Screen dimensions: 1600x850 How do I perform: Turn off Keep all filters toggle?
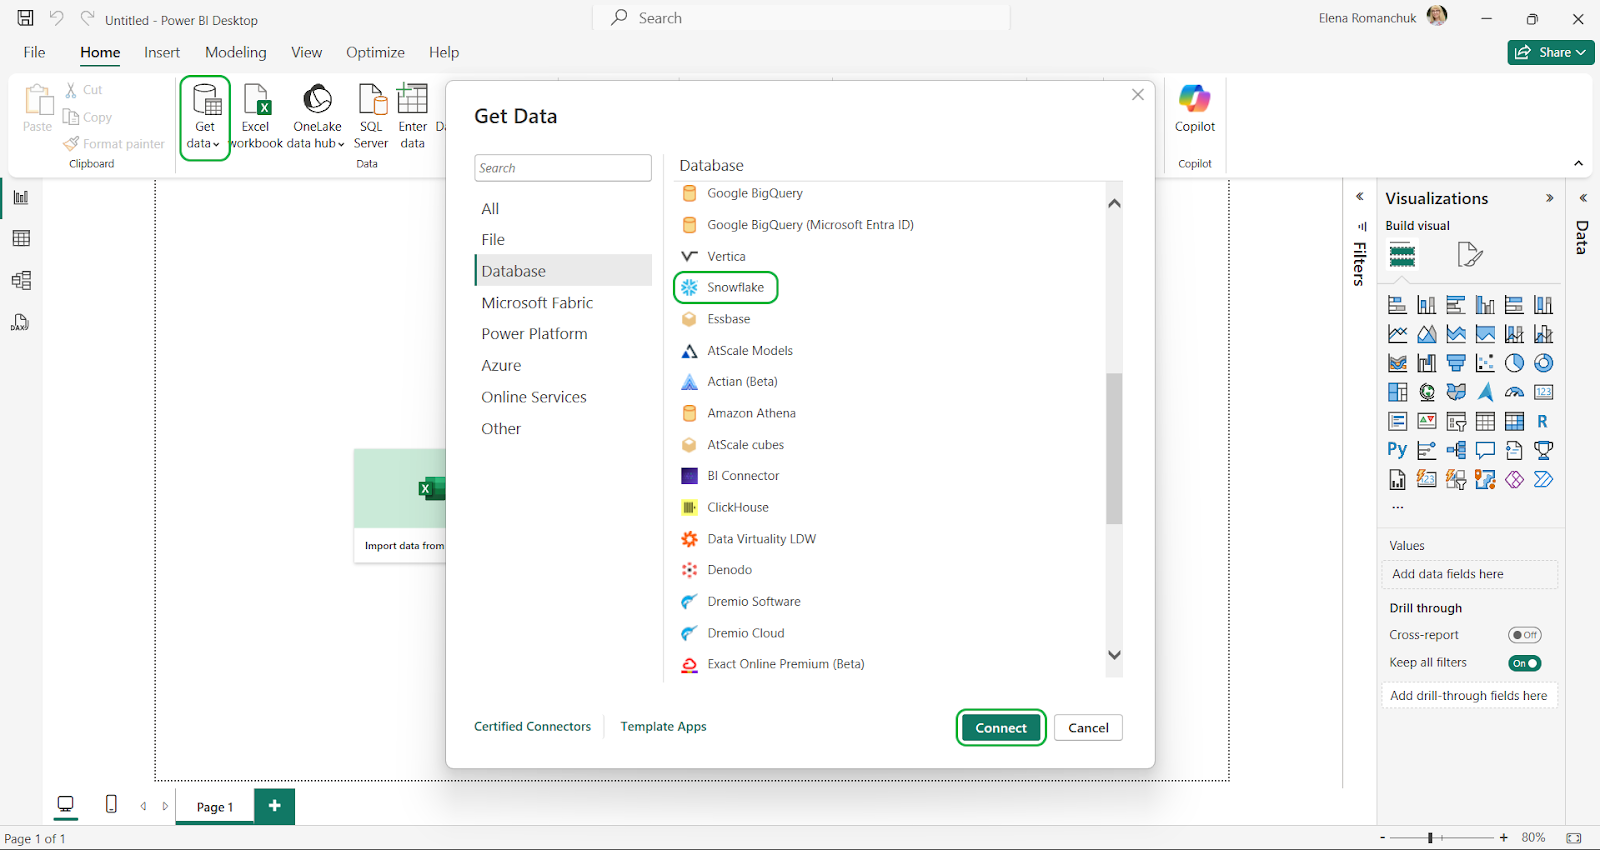tap(1524, 663)
